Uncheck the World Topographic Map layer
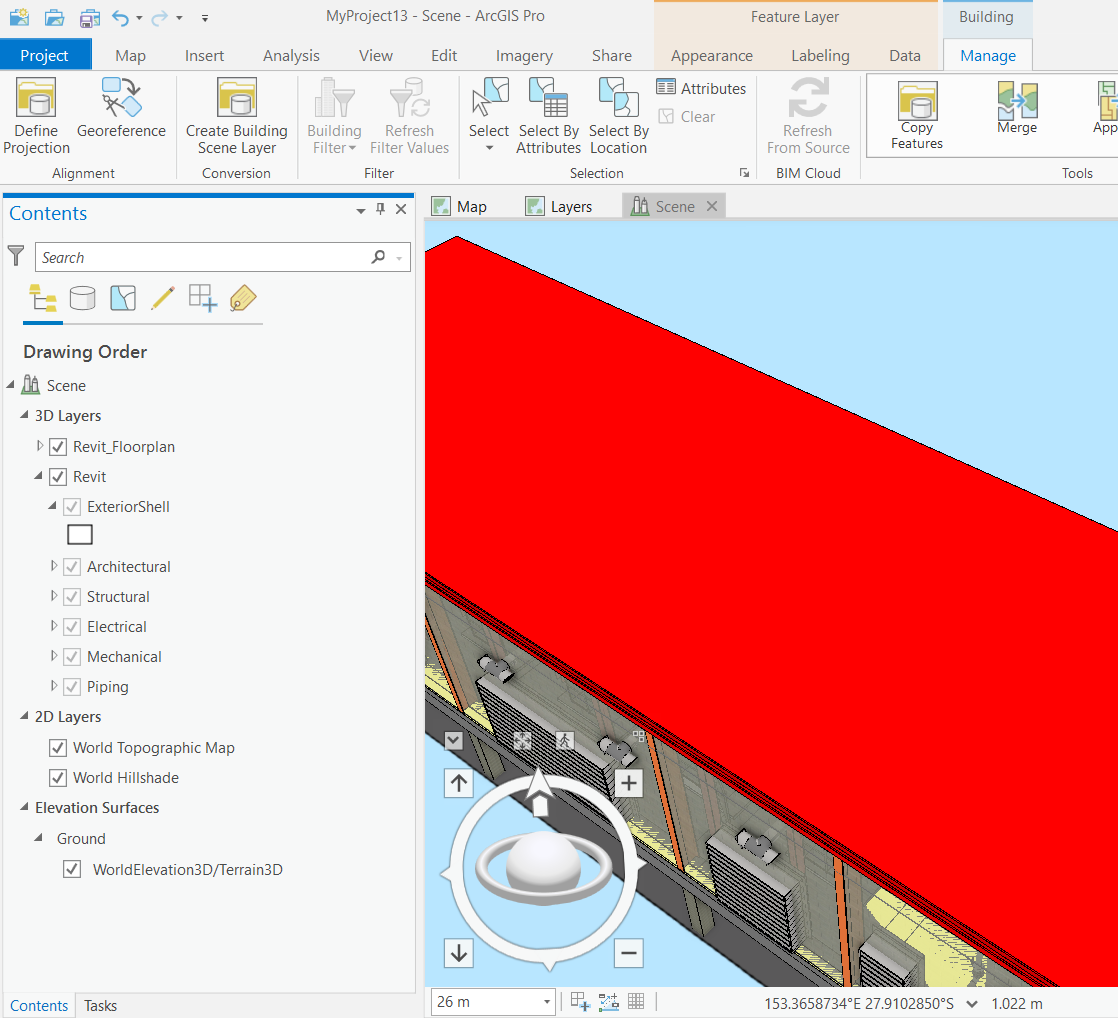This screenshot has width=1118, height=1018. click(58, 747)
